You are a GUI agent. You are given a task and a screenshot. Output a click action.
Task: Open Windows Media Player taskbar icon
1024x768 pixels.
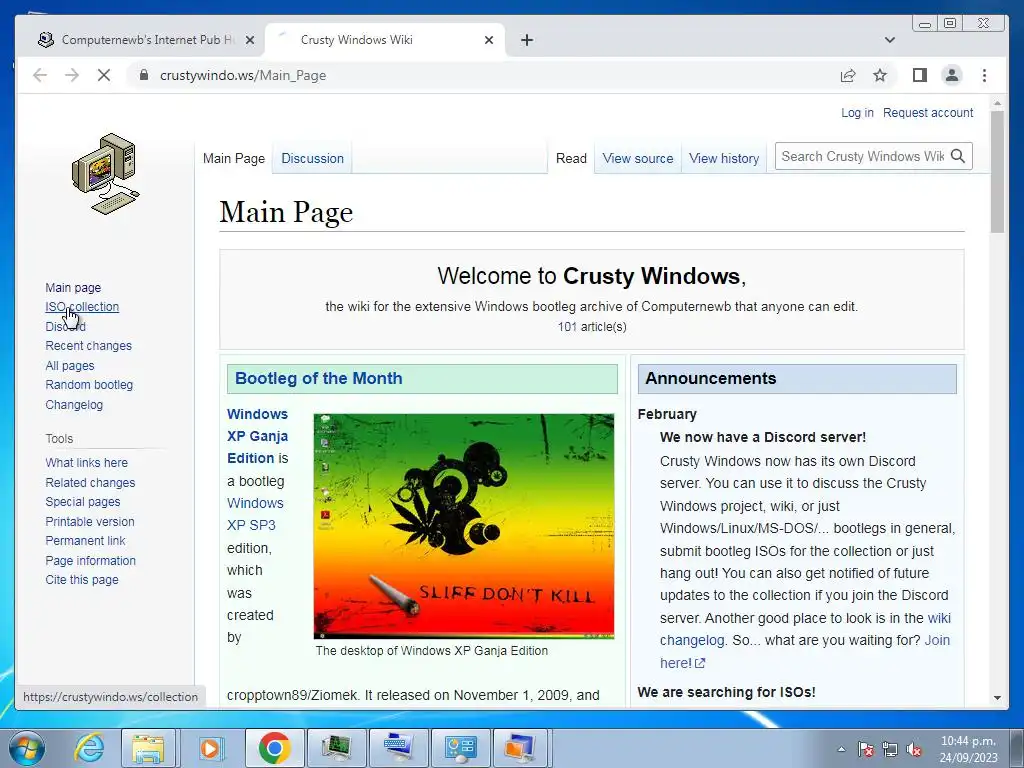(x=210, y=748)
